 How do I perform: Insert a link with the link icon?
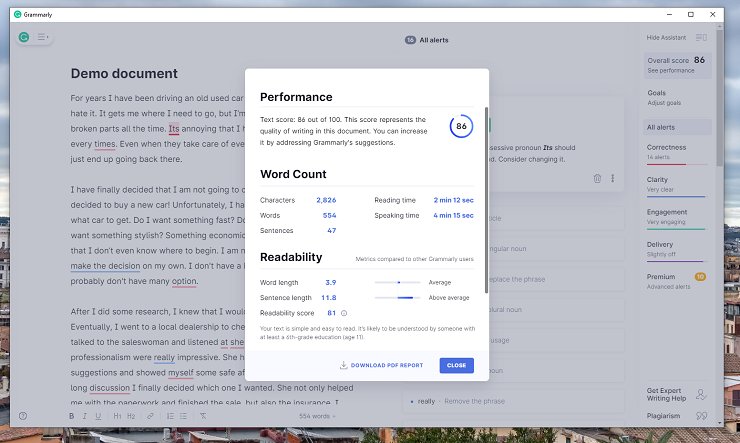coord(150,416)
